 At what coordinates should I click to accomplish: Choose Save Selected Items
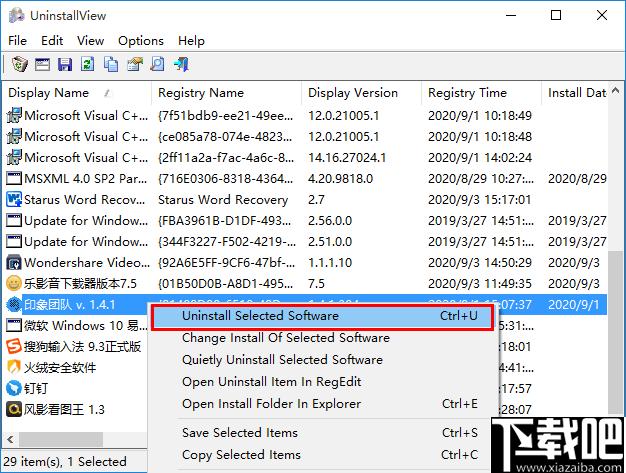tap(239, 433)
